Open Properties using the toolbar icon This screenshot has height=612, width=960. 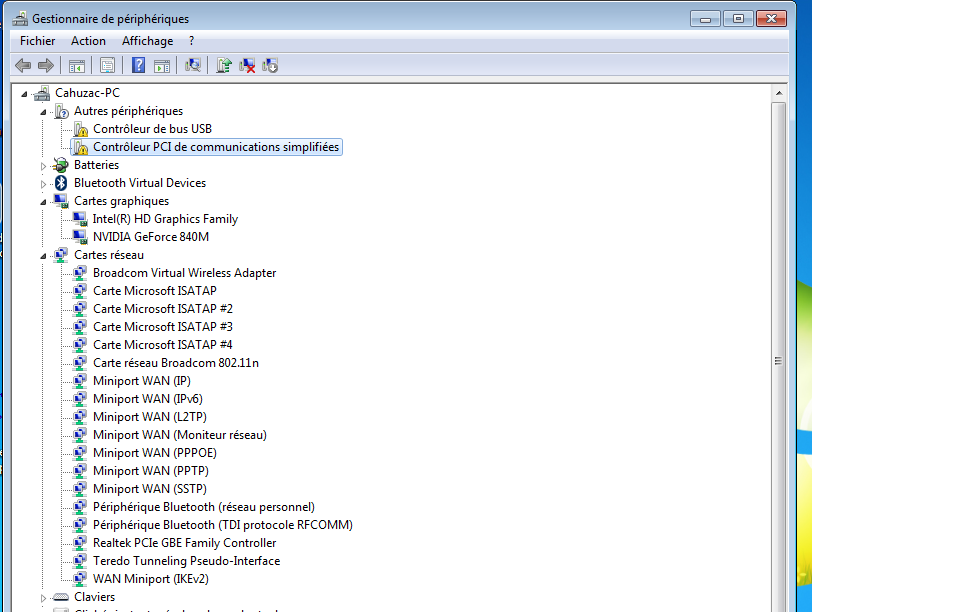click(x=107, y=66)
